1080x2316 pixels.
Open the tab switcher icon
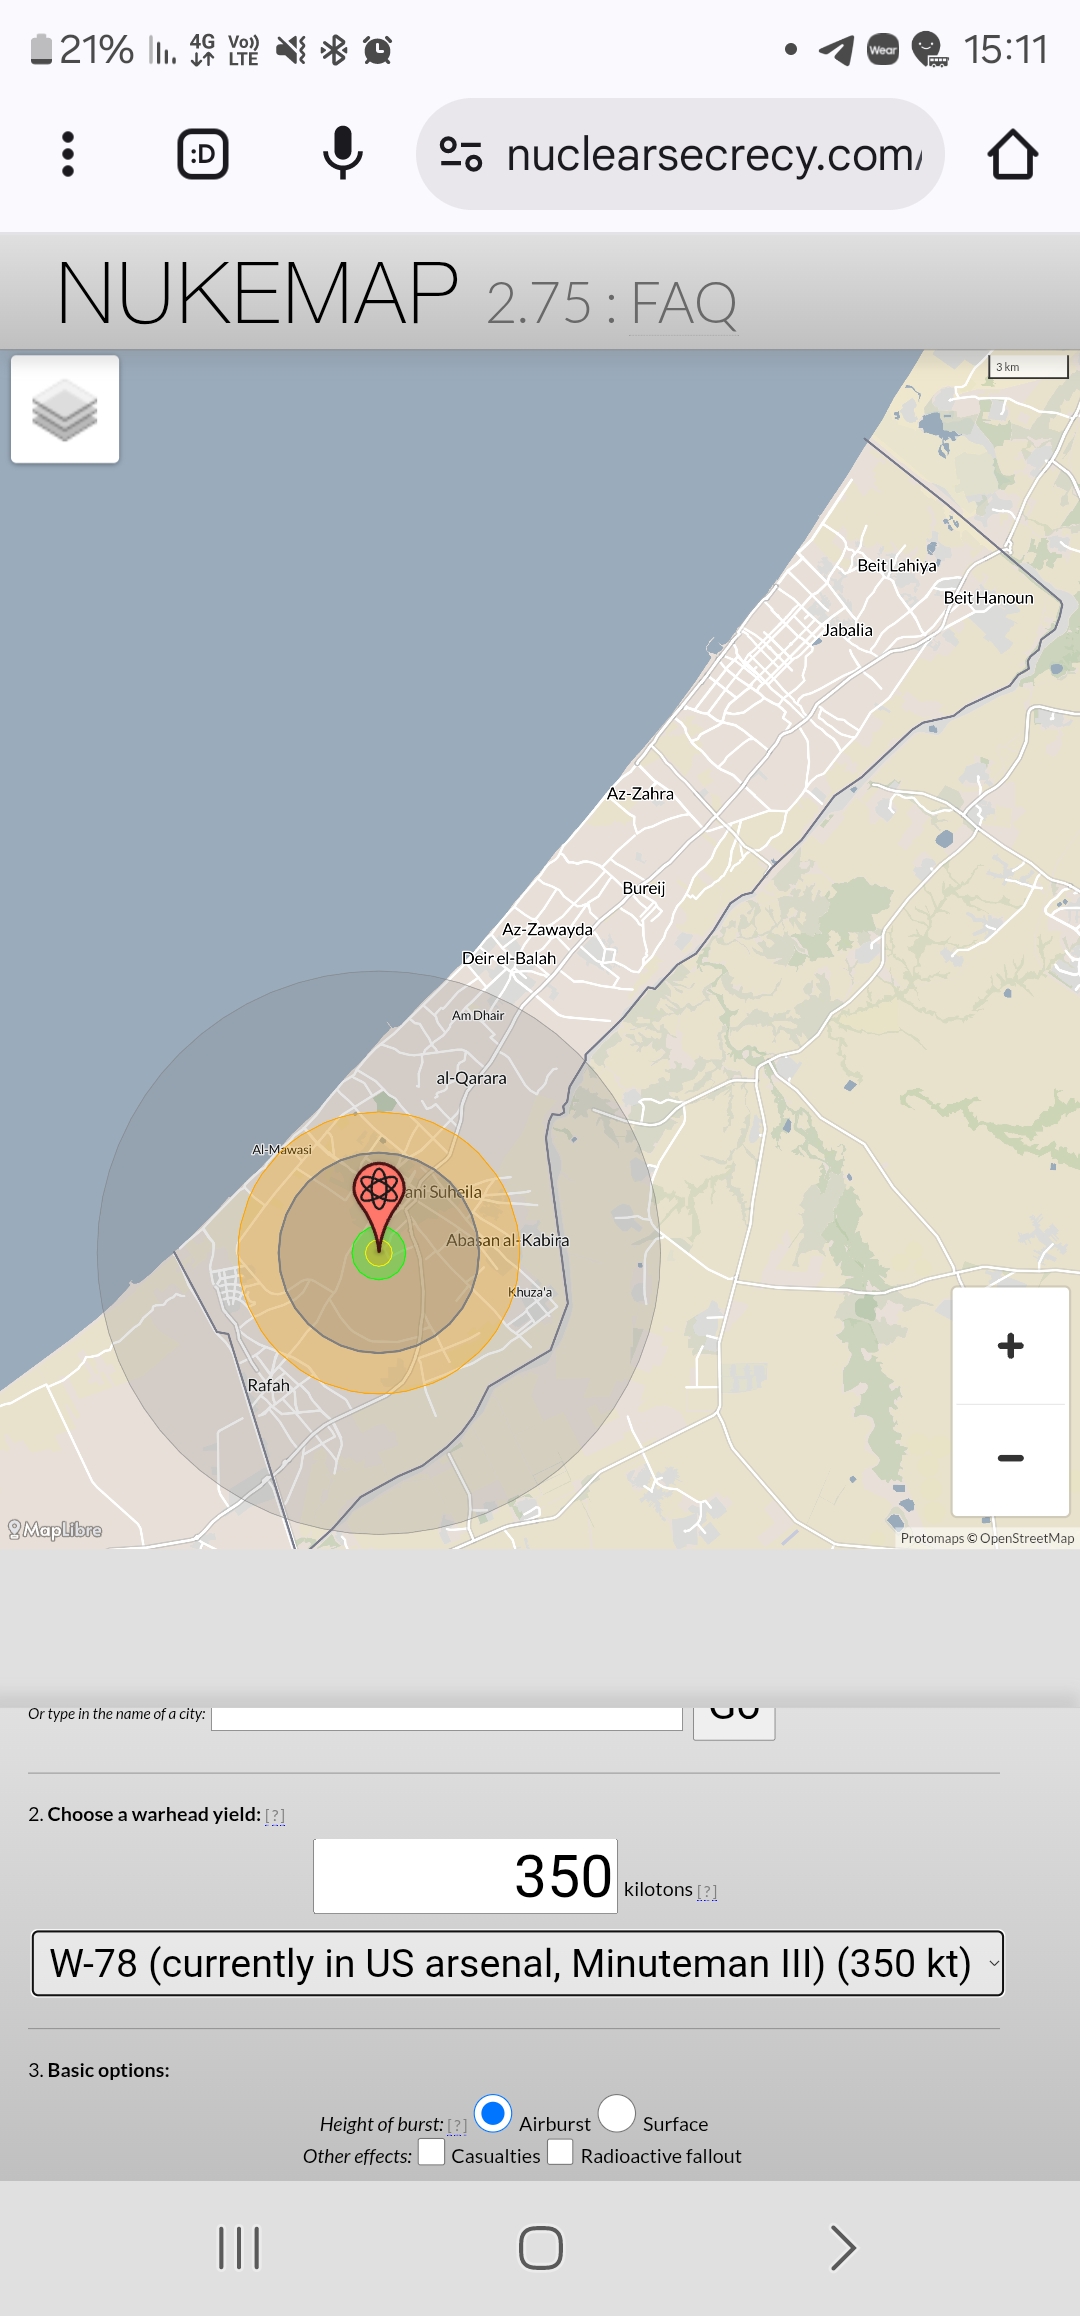point(203,154)
